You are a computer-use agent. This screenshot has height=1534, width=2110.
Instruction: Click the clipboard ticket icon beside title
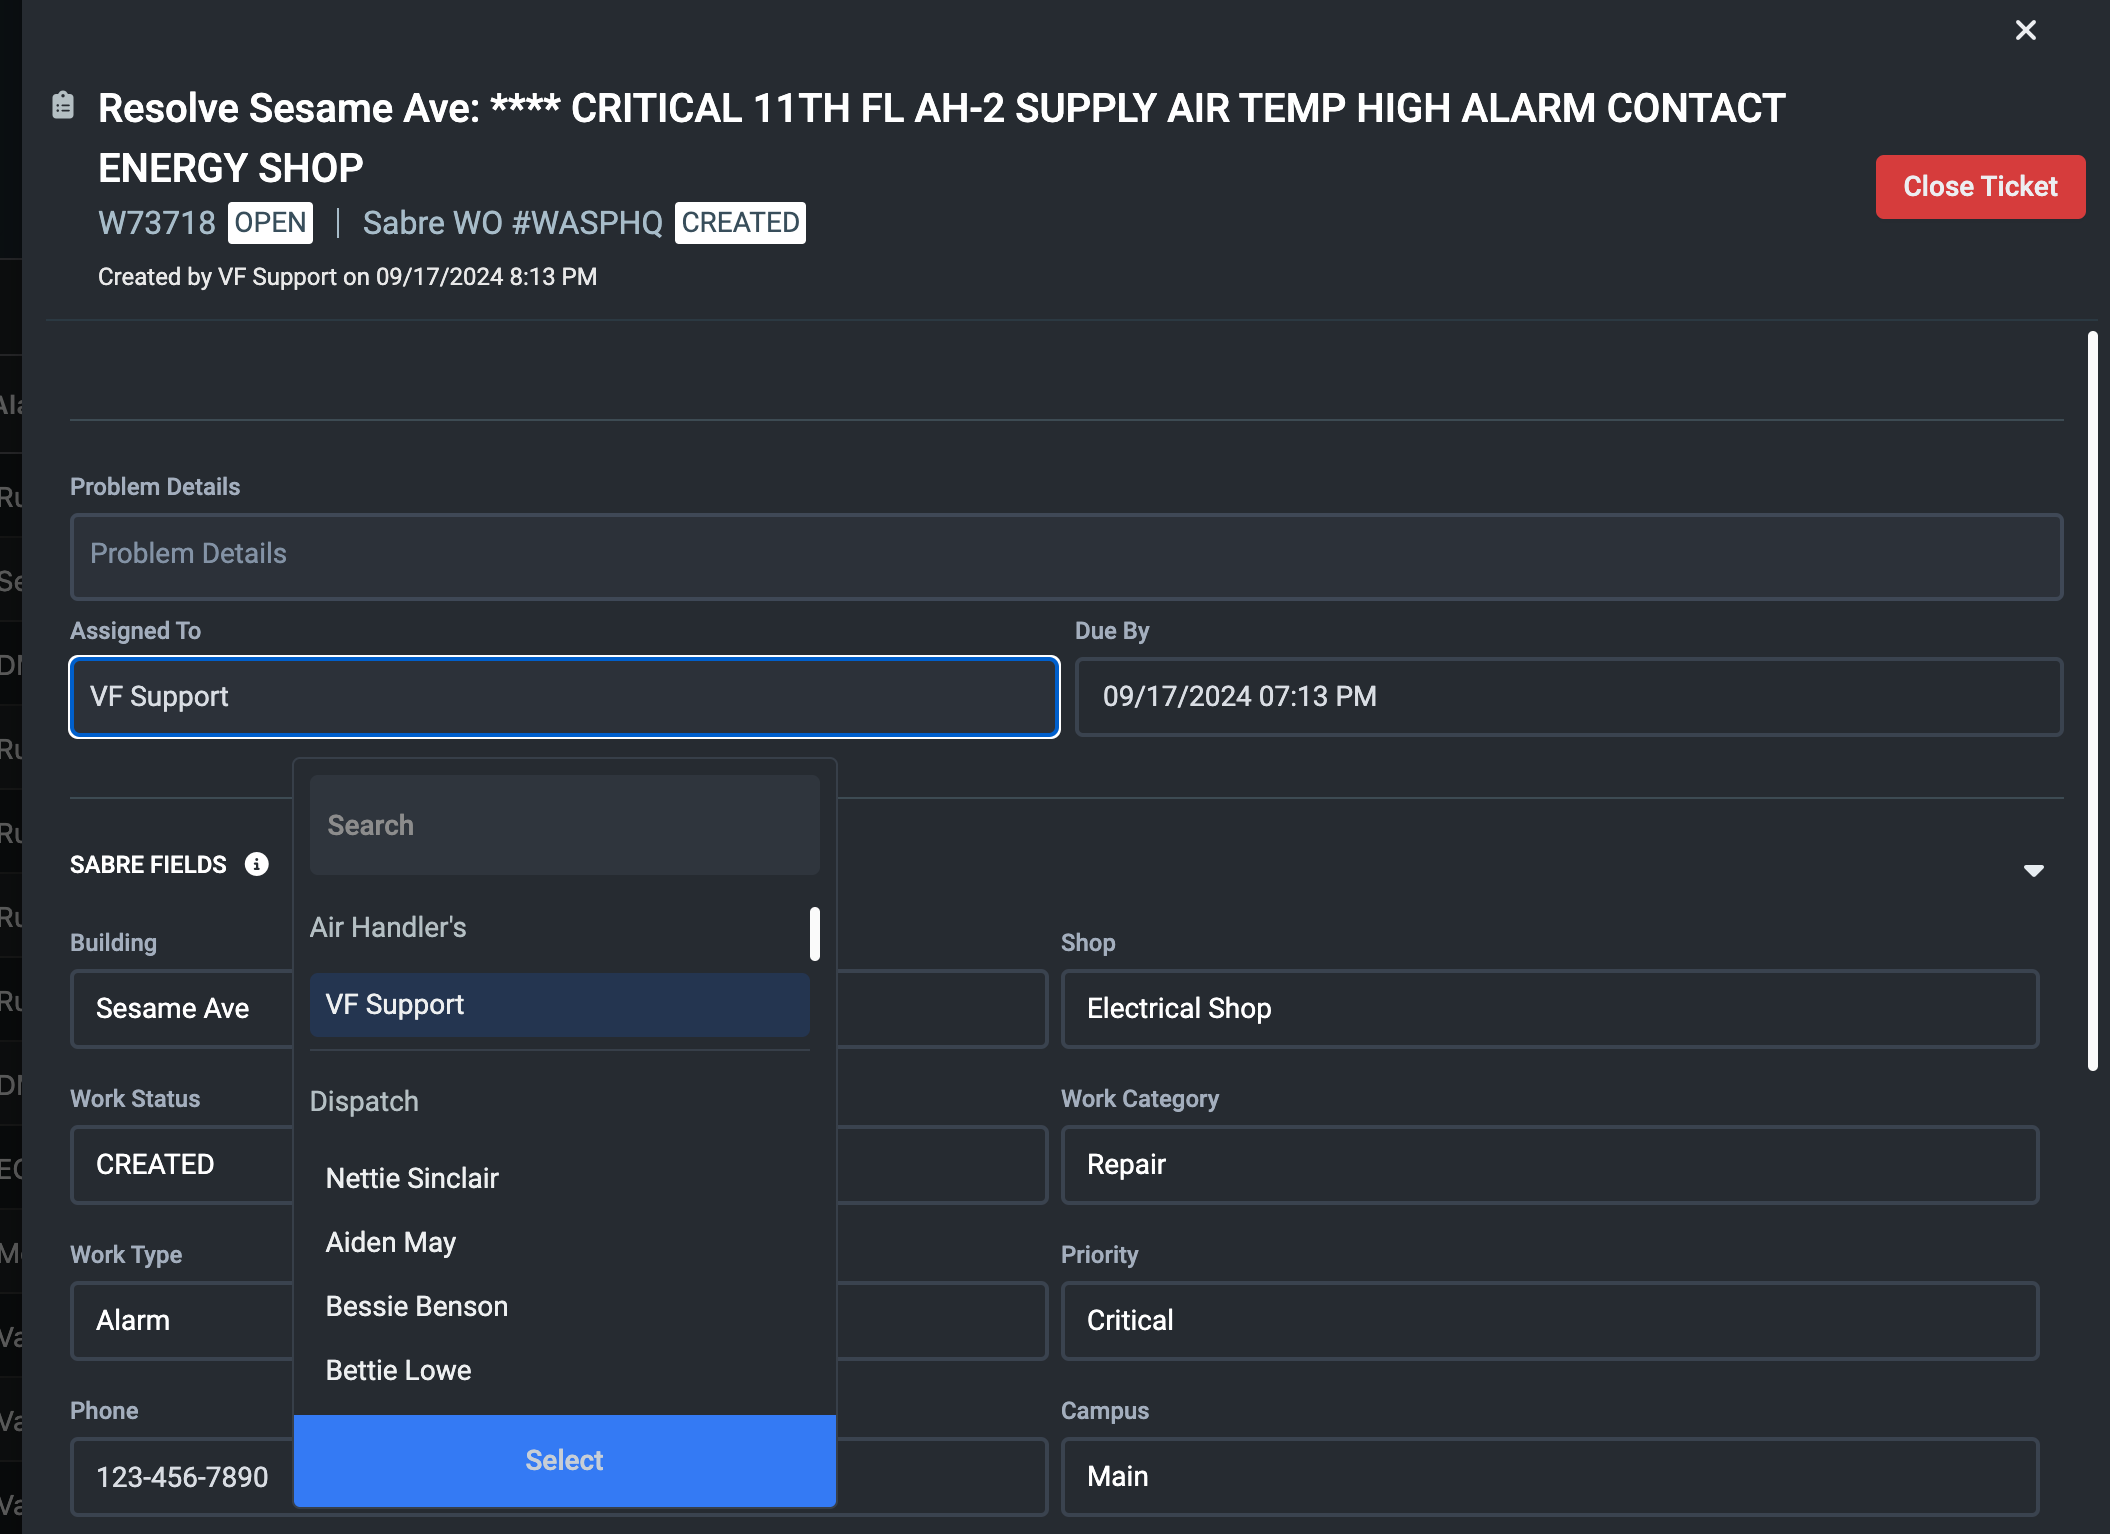tap(63, 105)
